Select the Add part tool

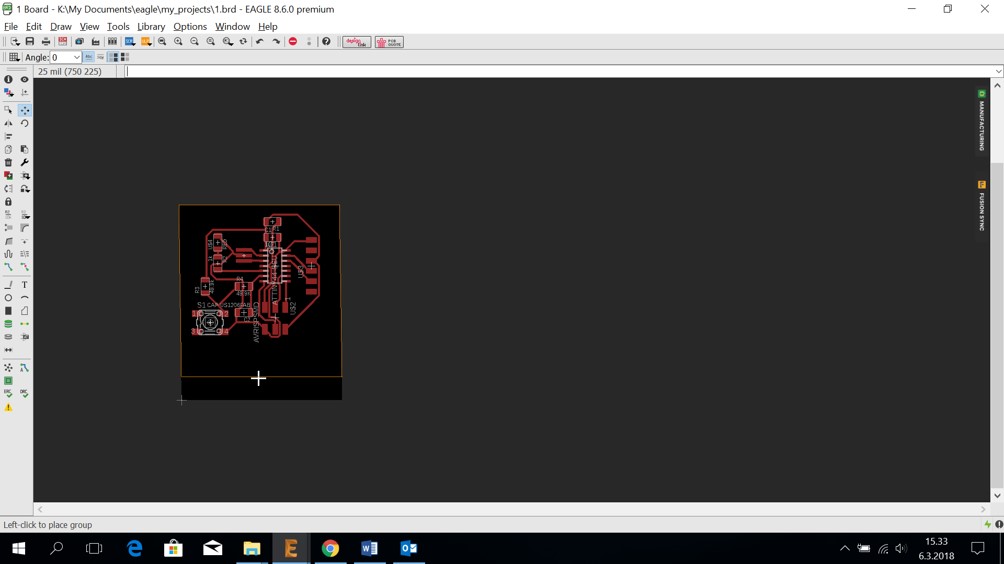tap(8, 175)
